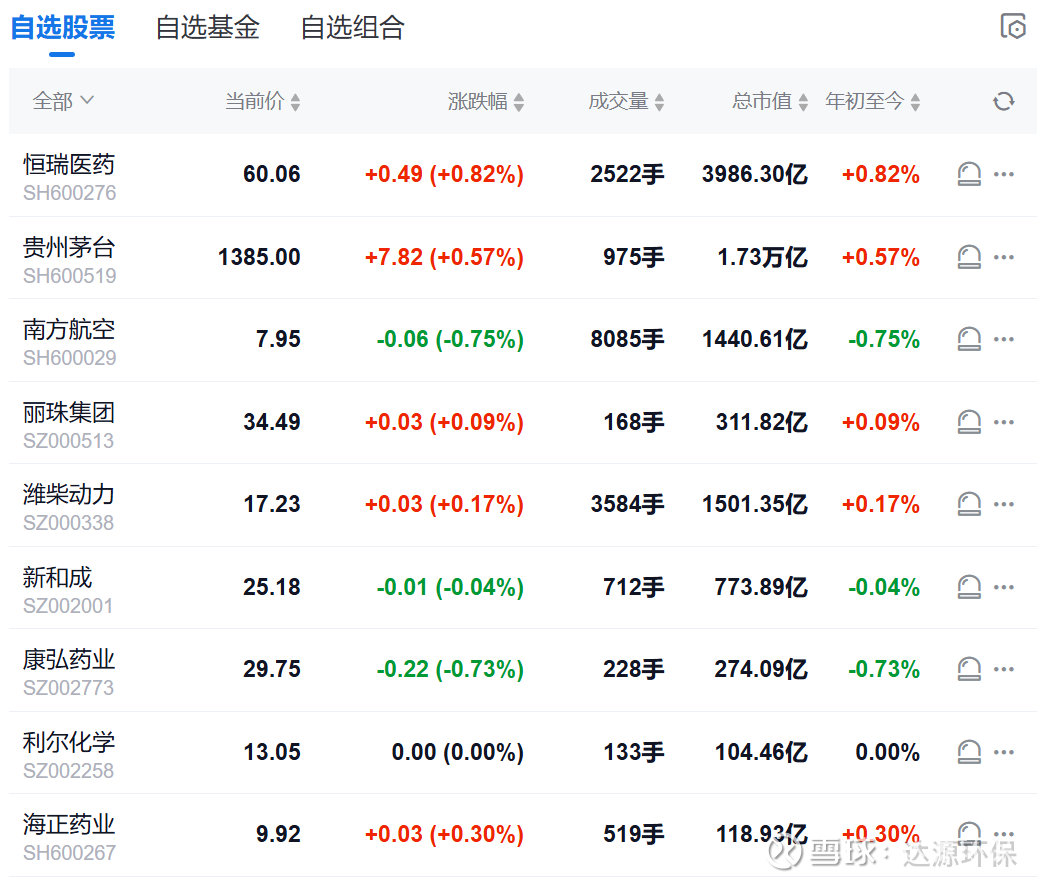1047x885 pixels.
Task: Open more options for 康弘药业
Action: [x=1004, y=669]
